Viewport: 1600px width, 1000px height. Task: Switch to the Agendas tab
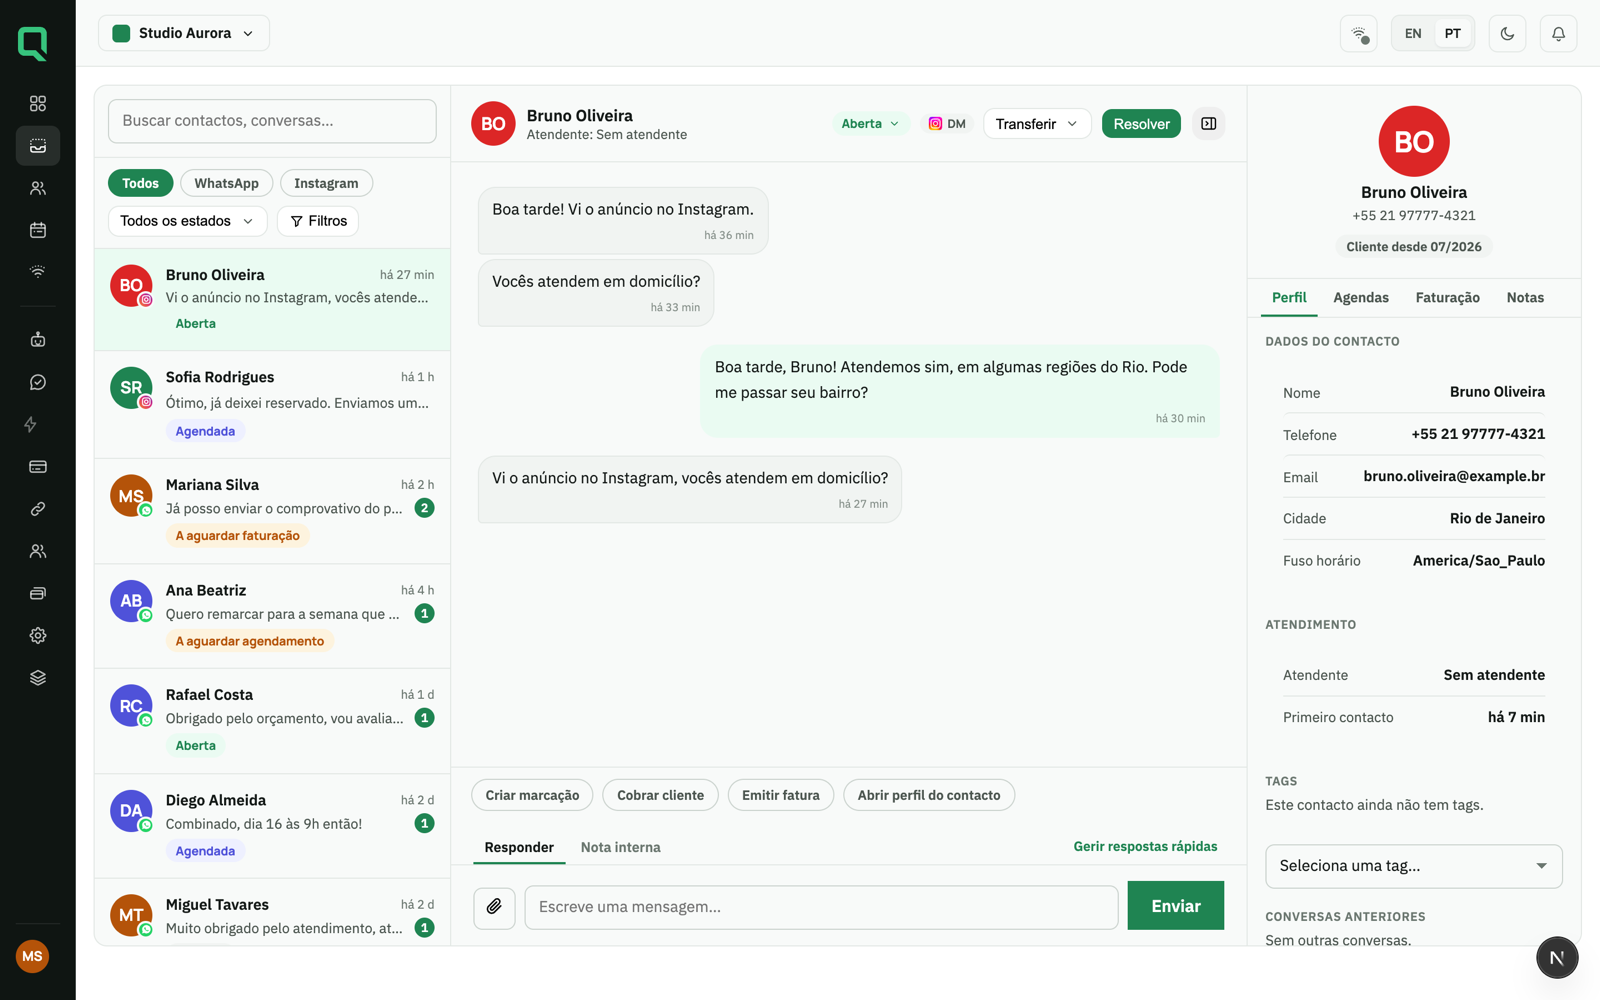click(x=1361, y=298)
